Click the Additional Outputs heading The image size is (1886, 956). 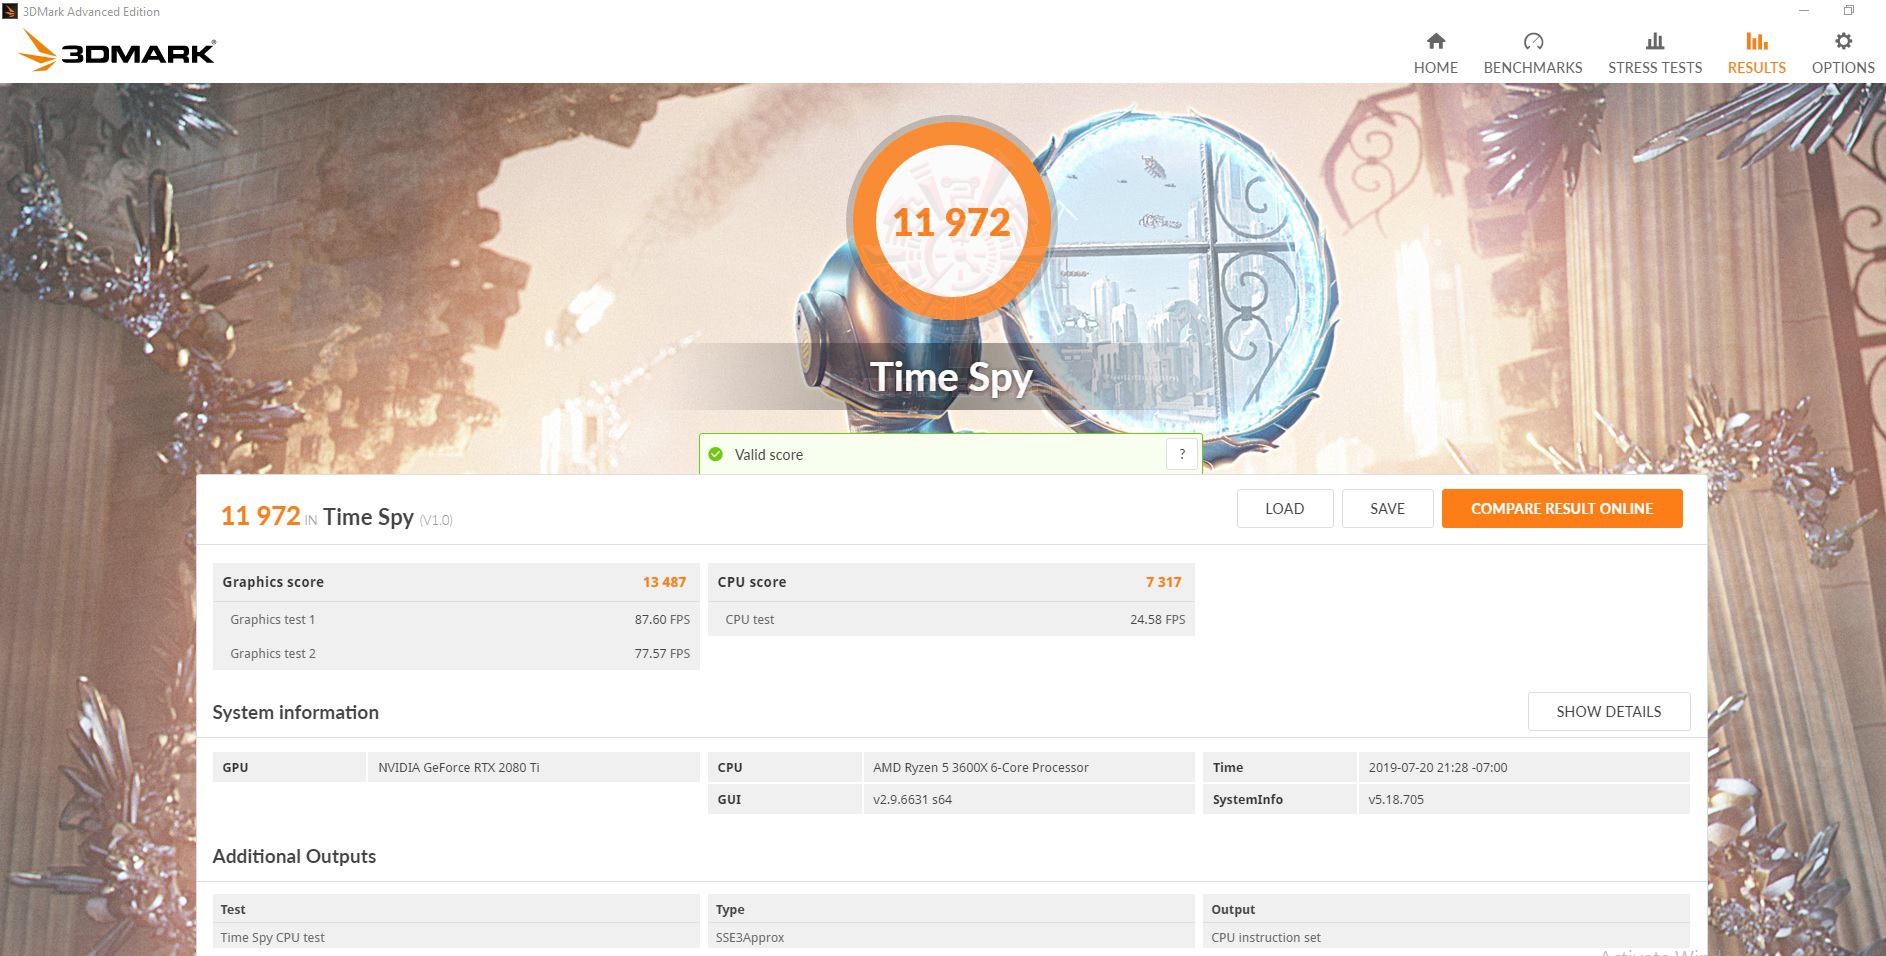[x=294, y=856]
